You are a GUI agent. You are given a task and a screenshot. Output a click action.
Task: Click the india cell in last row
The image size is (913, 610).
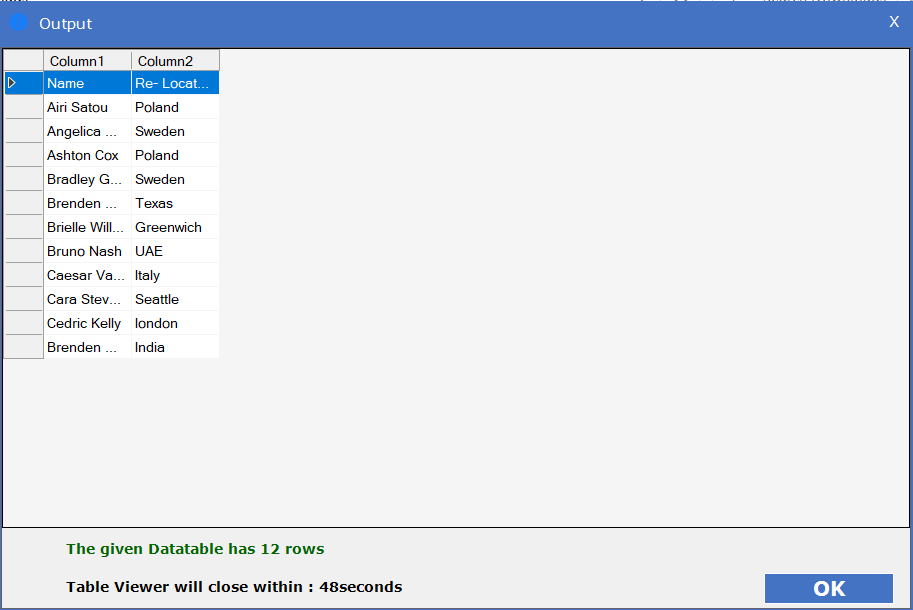coord(175,347)
